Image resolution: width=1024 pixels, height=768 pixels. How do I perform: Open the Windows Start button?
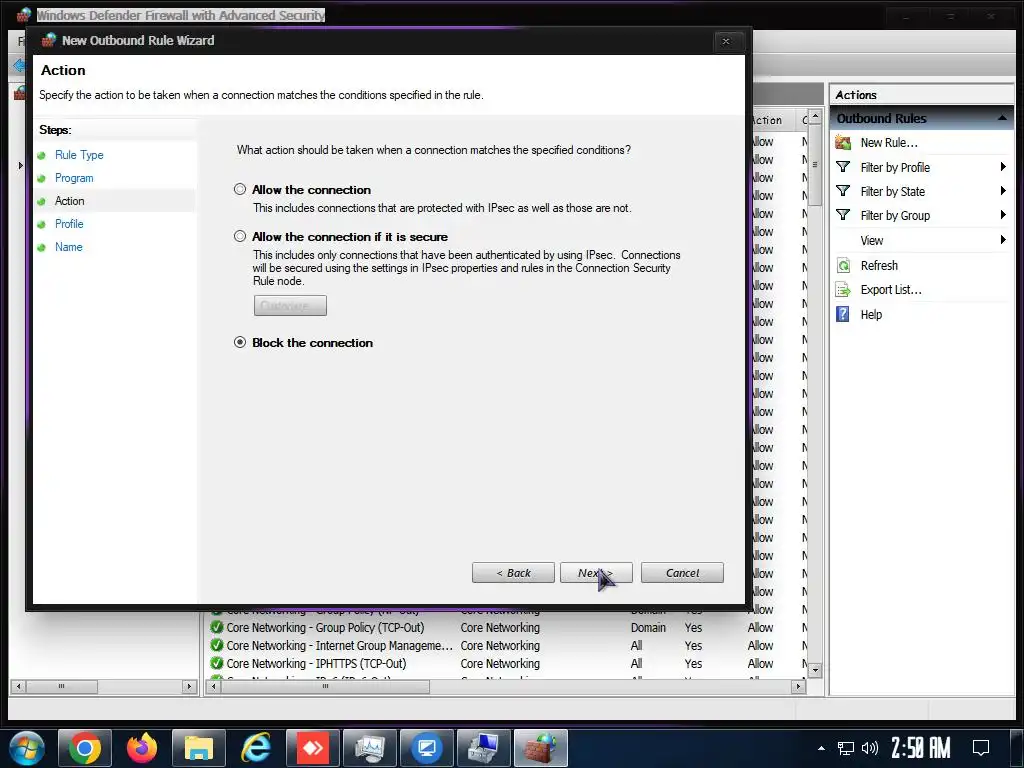coord(26,748)
